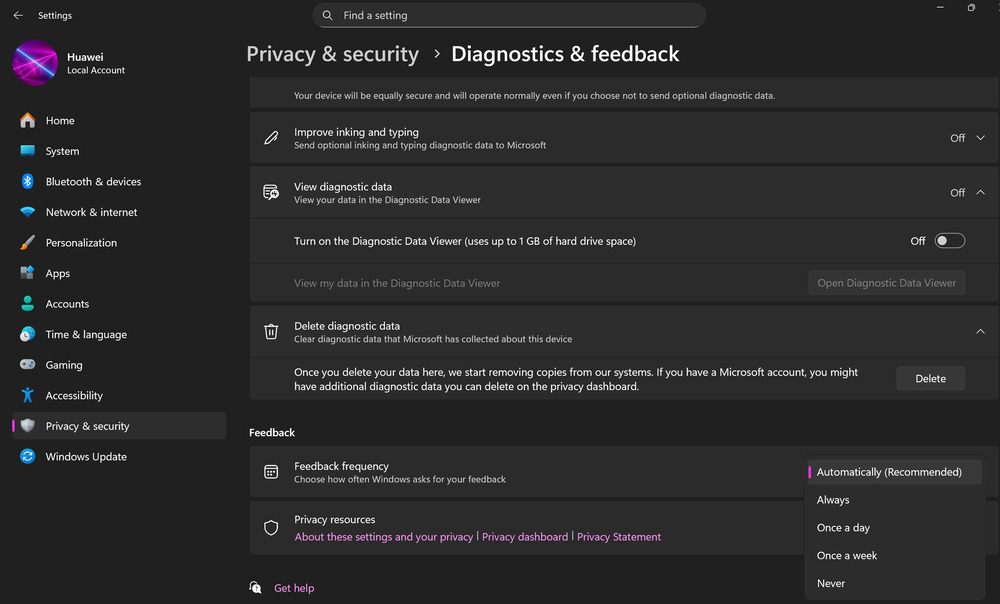Toggle the Diagnostic Data Viewer switch
The image size is (1000, 604).
pyautogui.click(x=950, y=240)
